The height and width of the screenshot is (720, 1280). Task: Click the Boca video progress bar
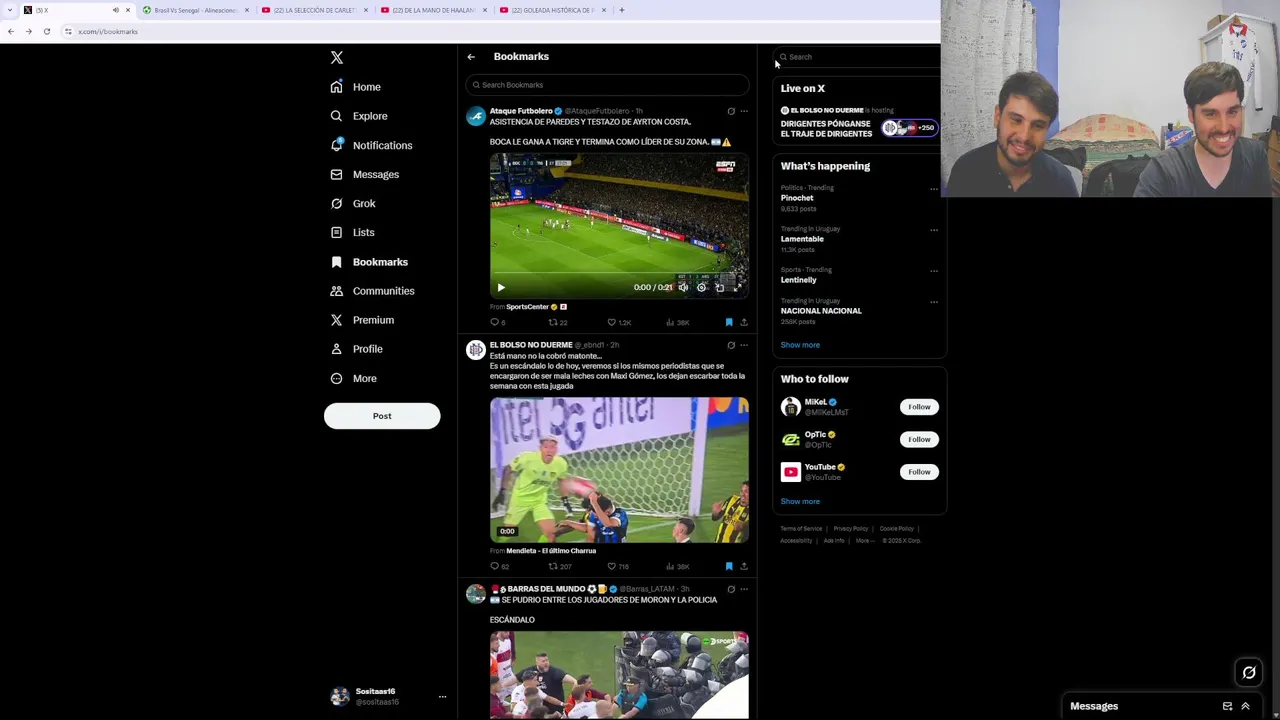click(x=619, y=275)
